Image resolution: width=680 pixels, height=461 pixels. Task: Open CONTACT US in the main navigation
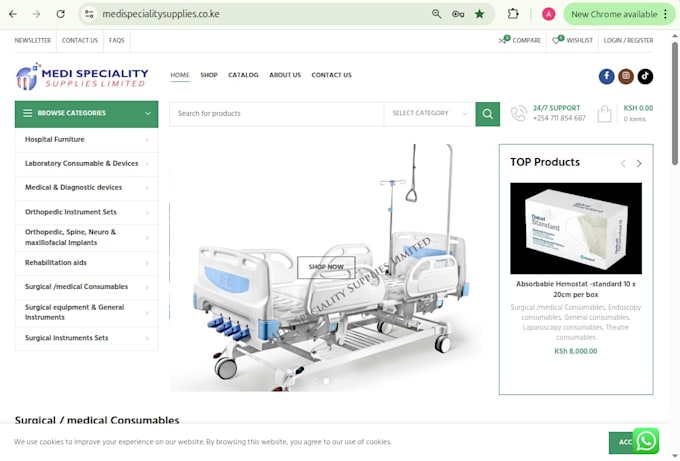pyautogui.click(x=331, y=75)
